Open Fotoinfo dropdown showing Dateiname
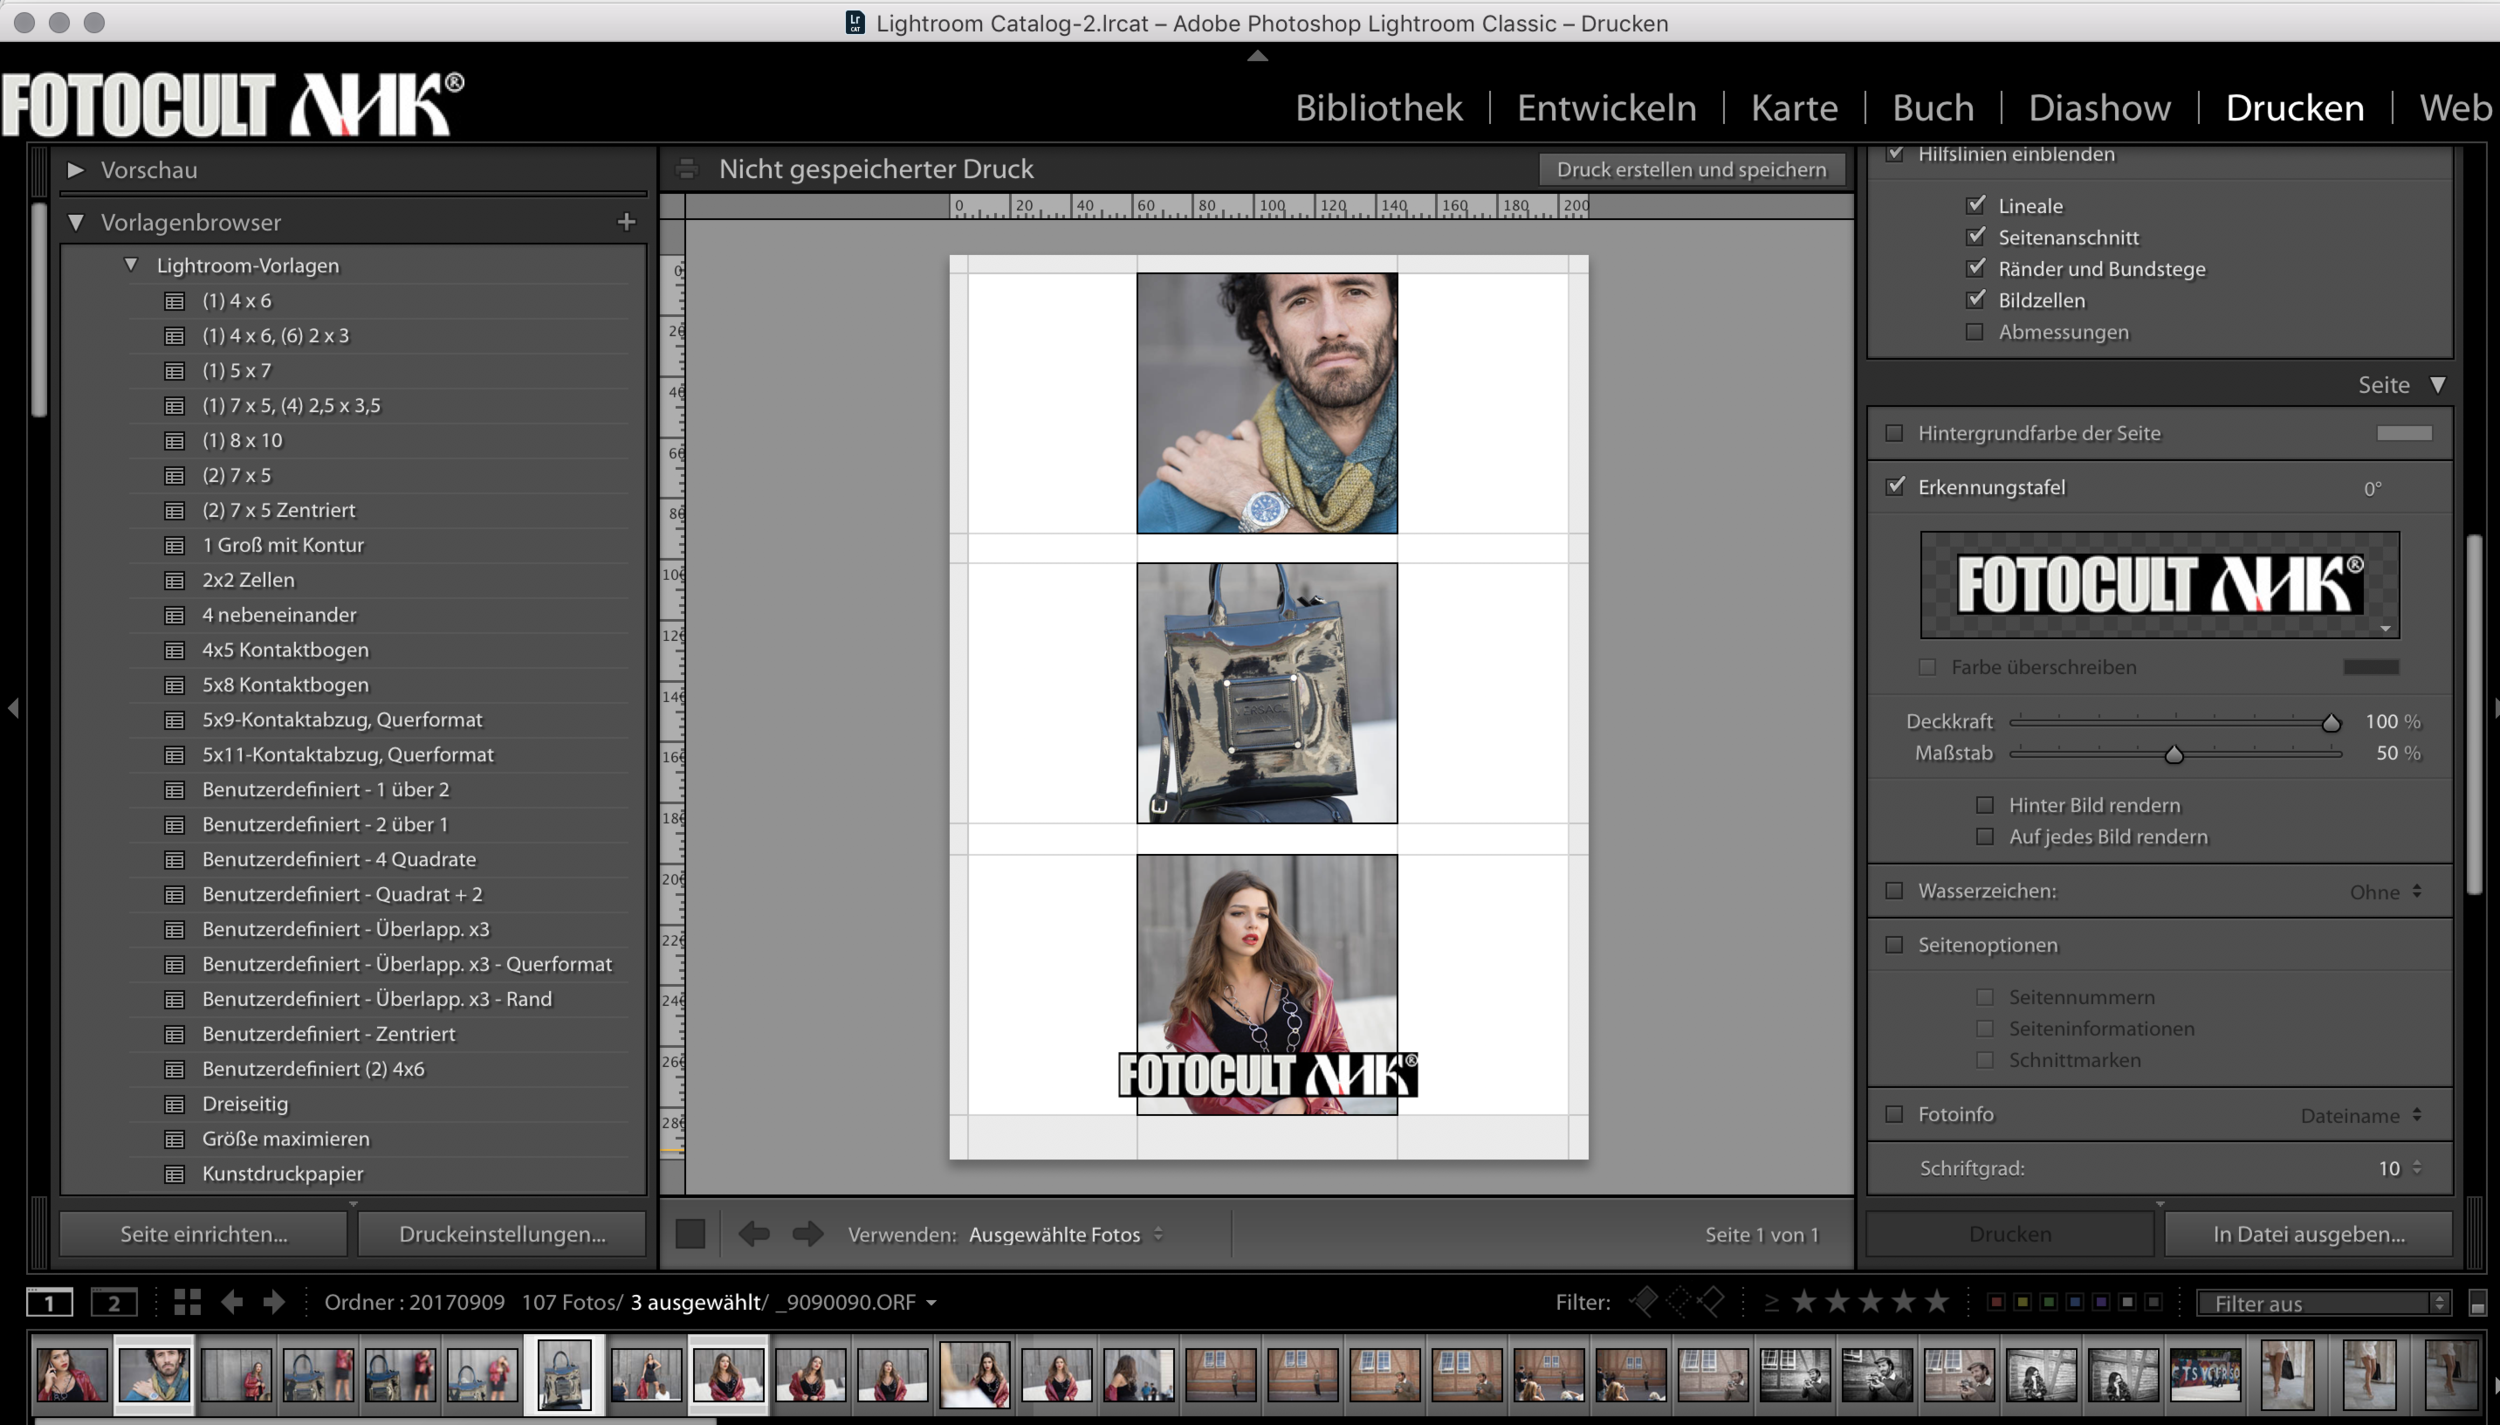Viewport: 2500px width, 1425px height. click(2361, 1115)
